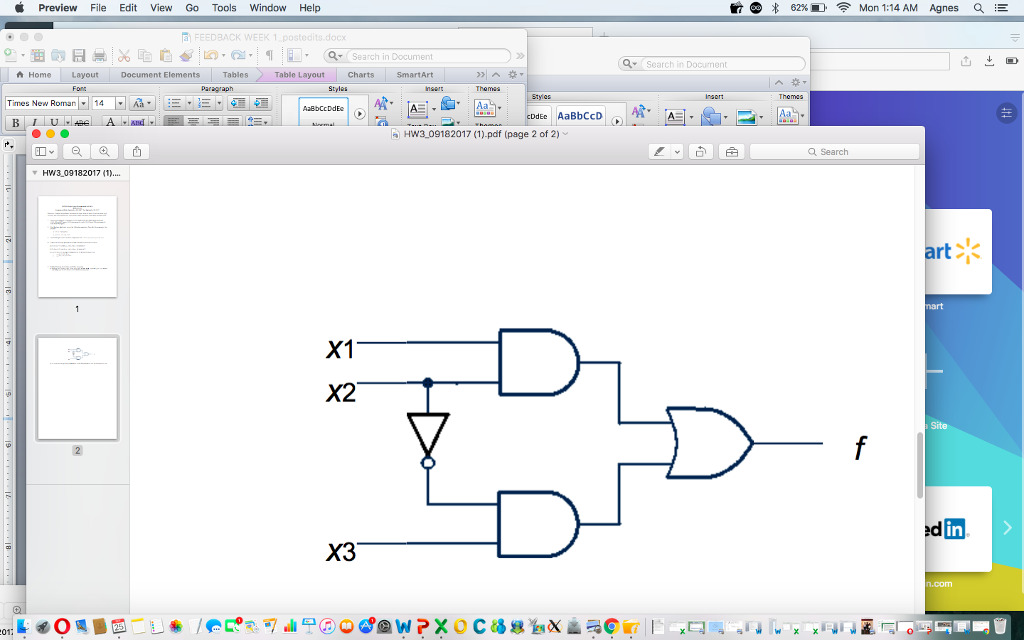Image resolution: width=1024 pixels, height=640 pixels.
Task: Toggle the bulleted list option
Action: 178,102
